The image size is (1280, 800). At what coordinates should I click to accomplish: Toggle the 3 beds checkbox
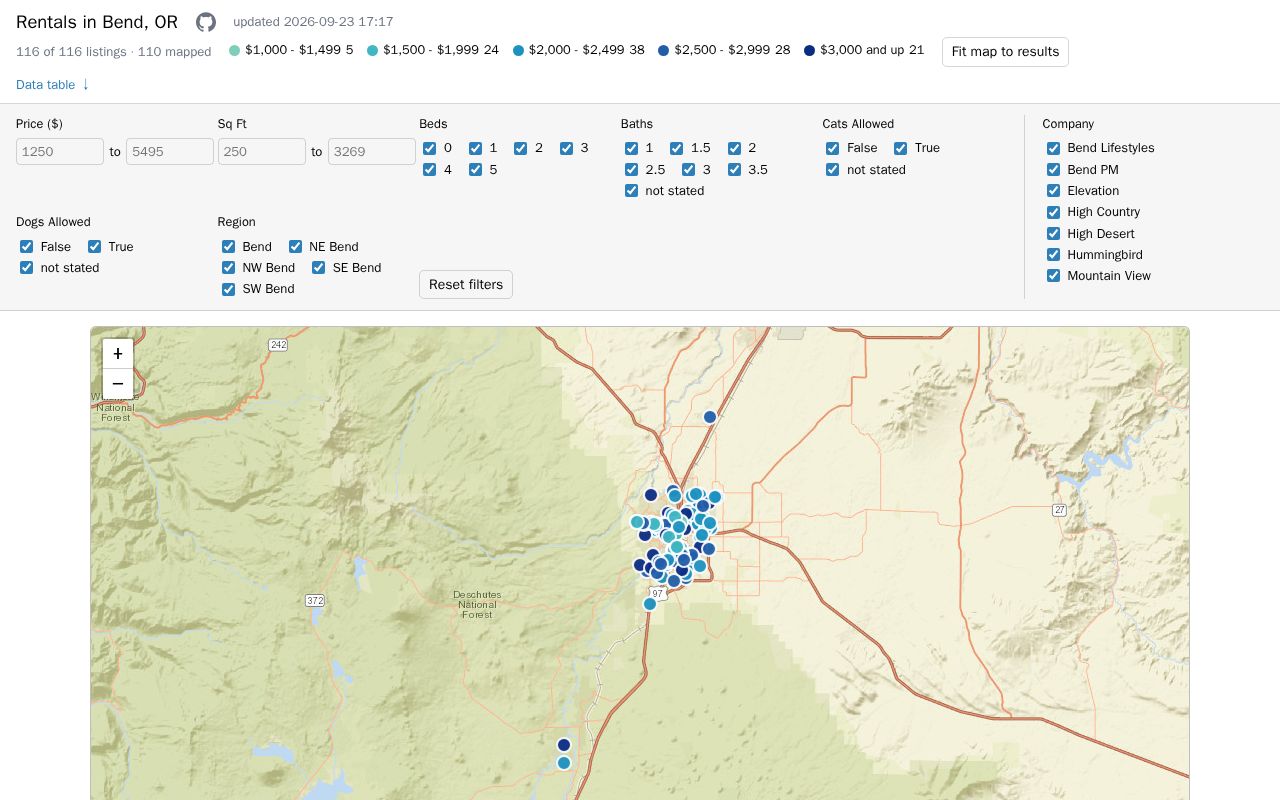pyautogui.click(x=567, y=148)
